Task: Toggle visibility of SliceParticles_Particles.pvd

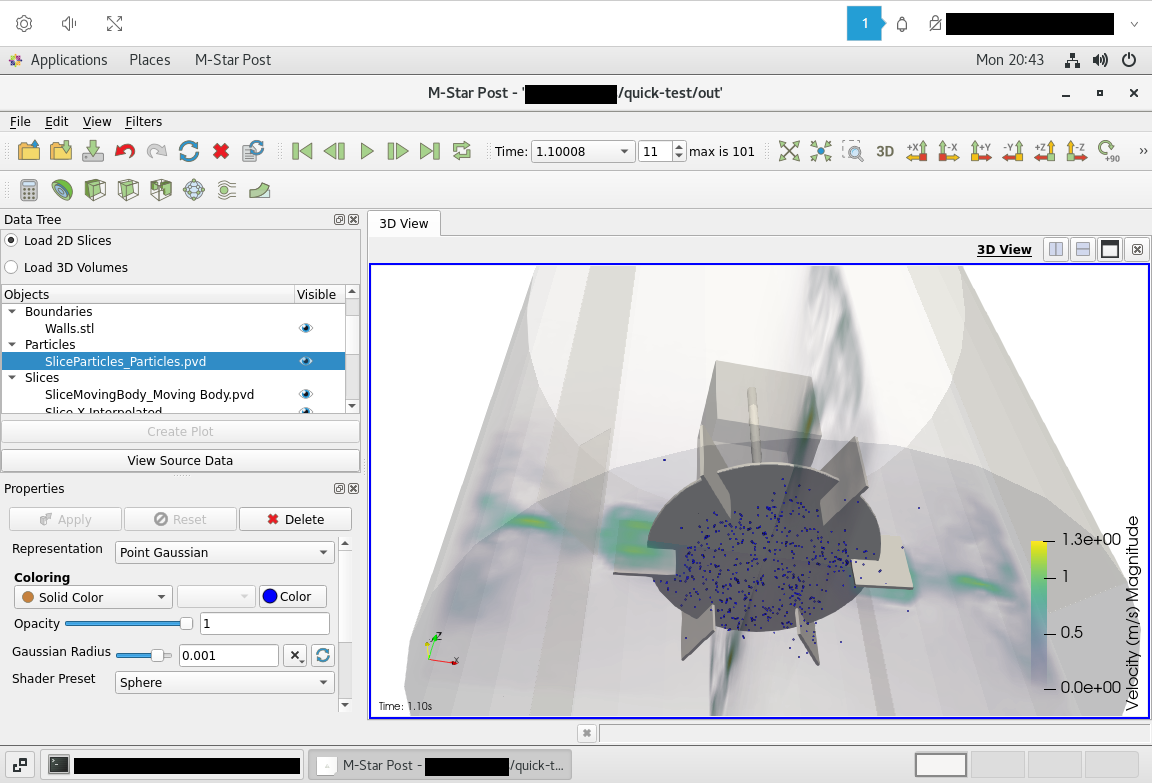Action: tap(306, 361)
